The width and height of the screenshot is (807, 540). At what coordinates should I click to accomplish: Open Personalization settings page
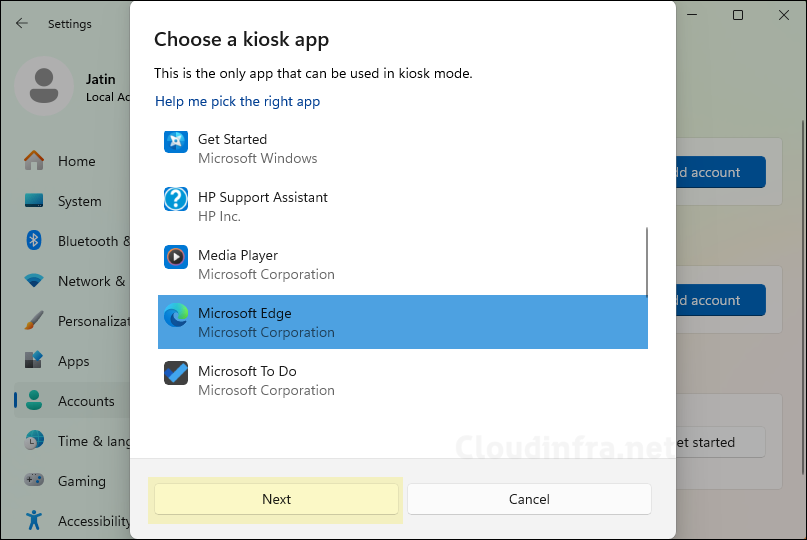(72, 321)
